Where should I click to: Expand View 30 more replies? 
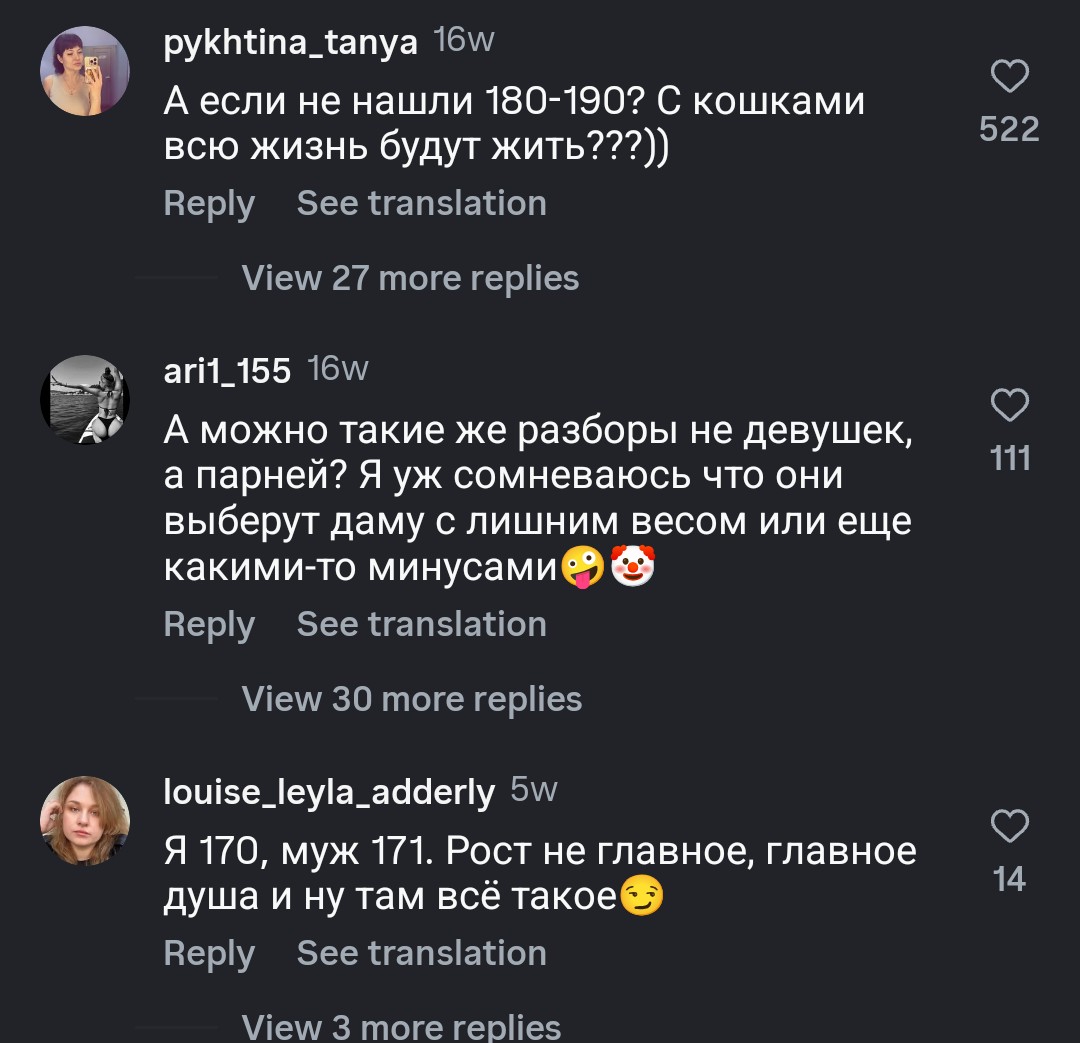[x=411, y=699]
